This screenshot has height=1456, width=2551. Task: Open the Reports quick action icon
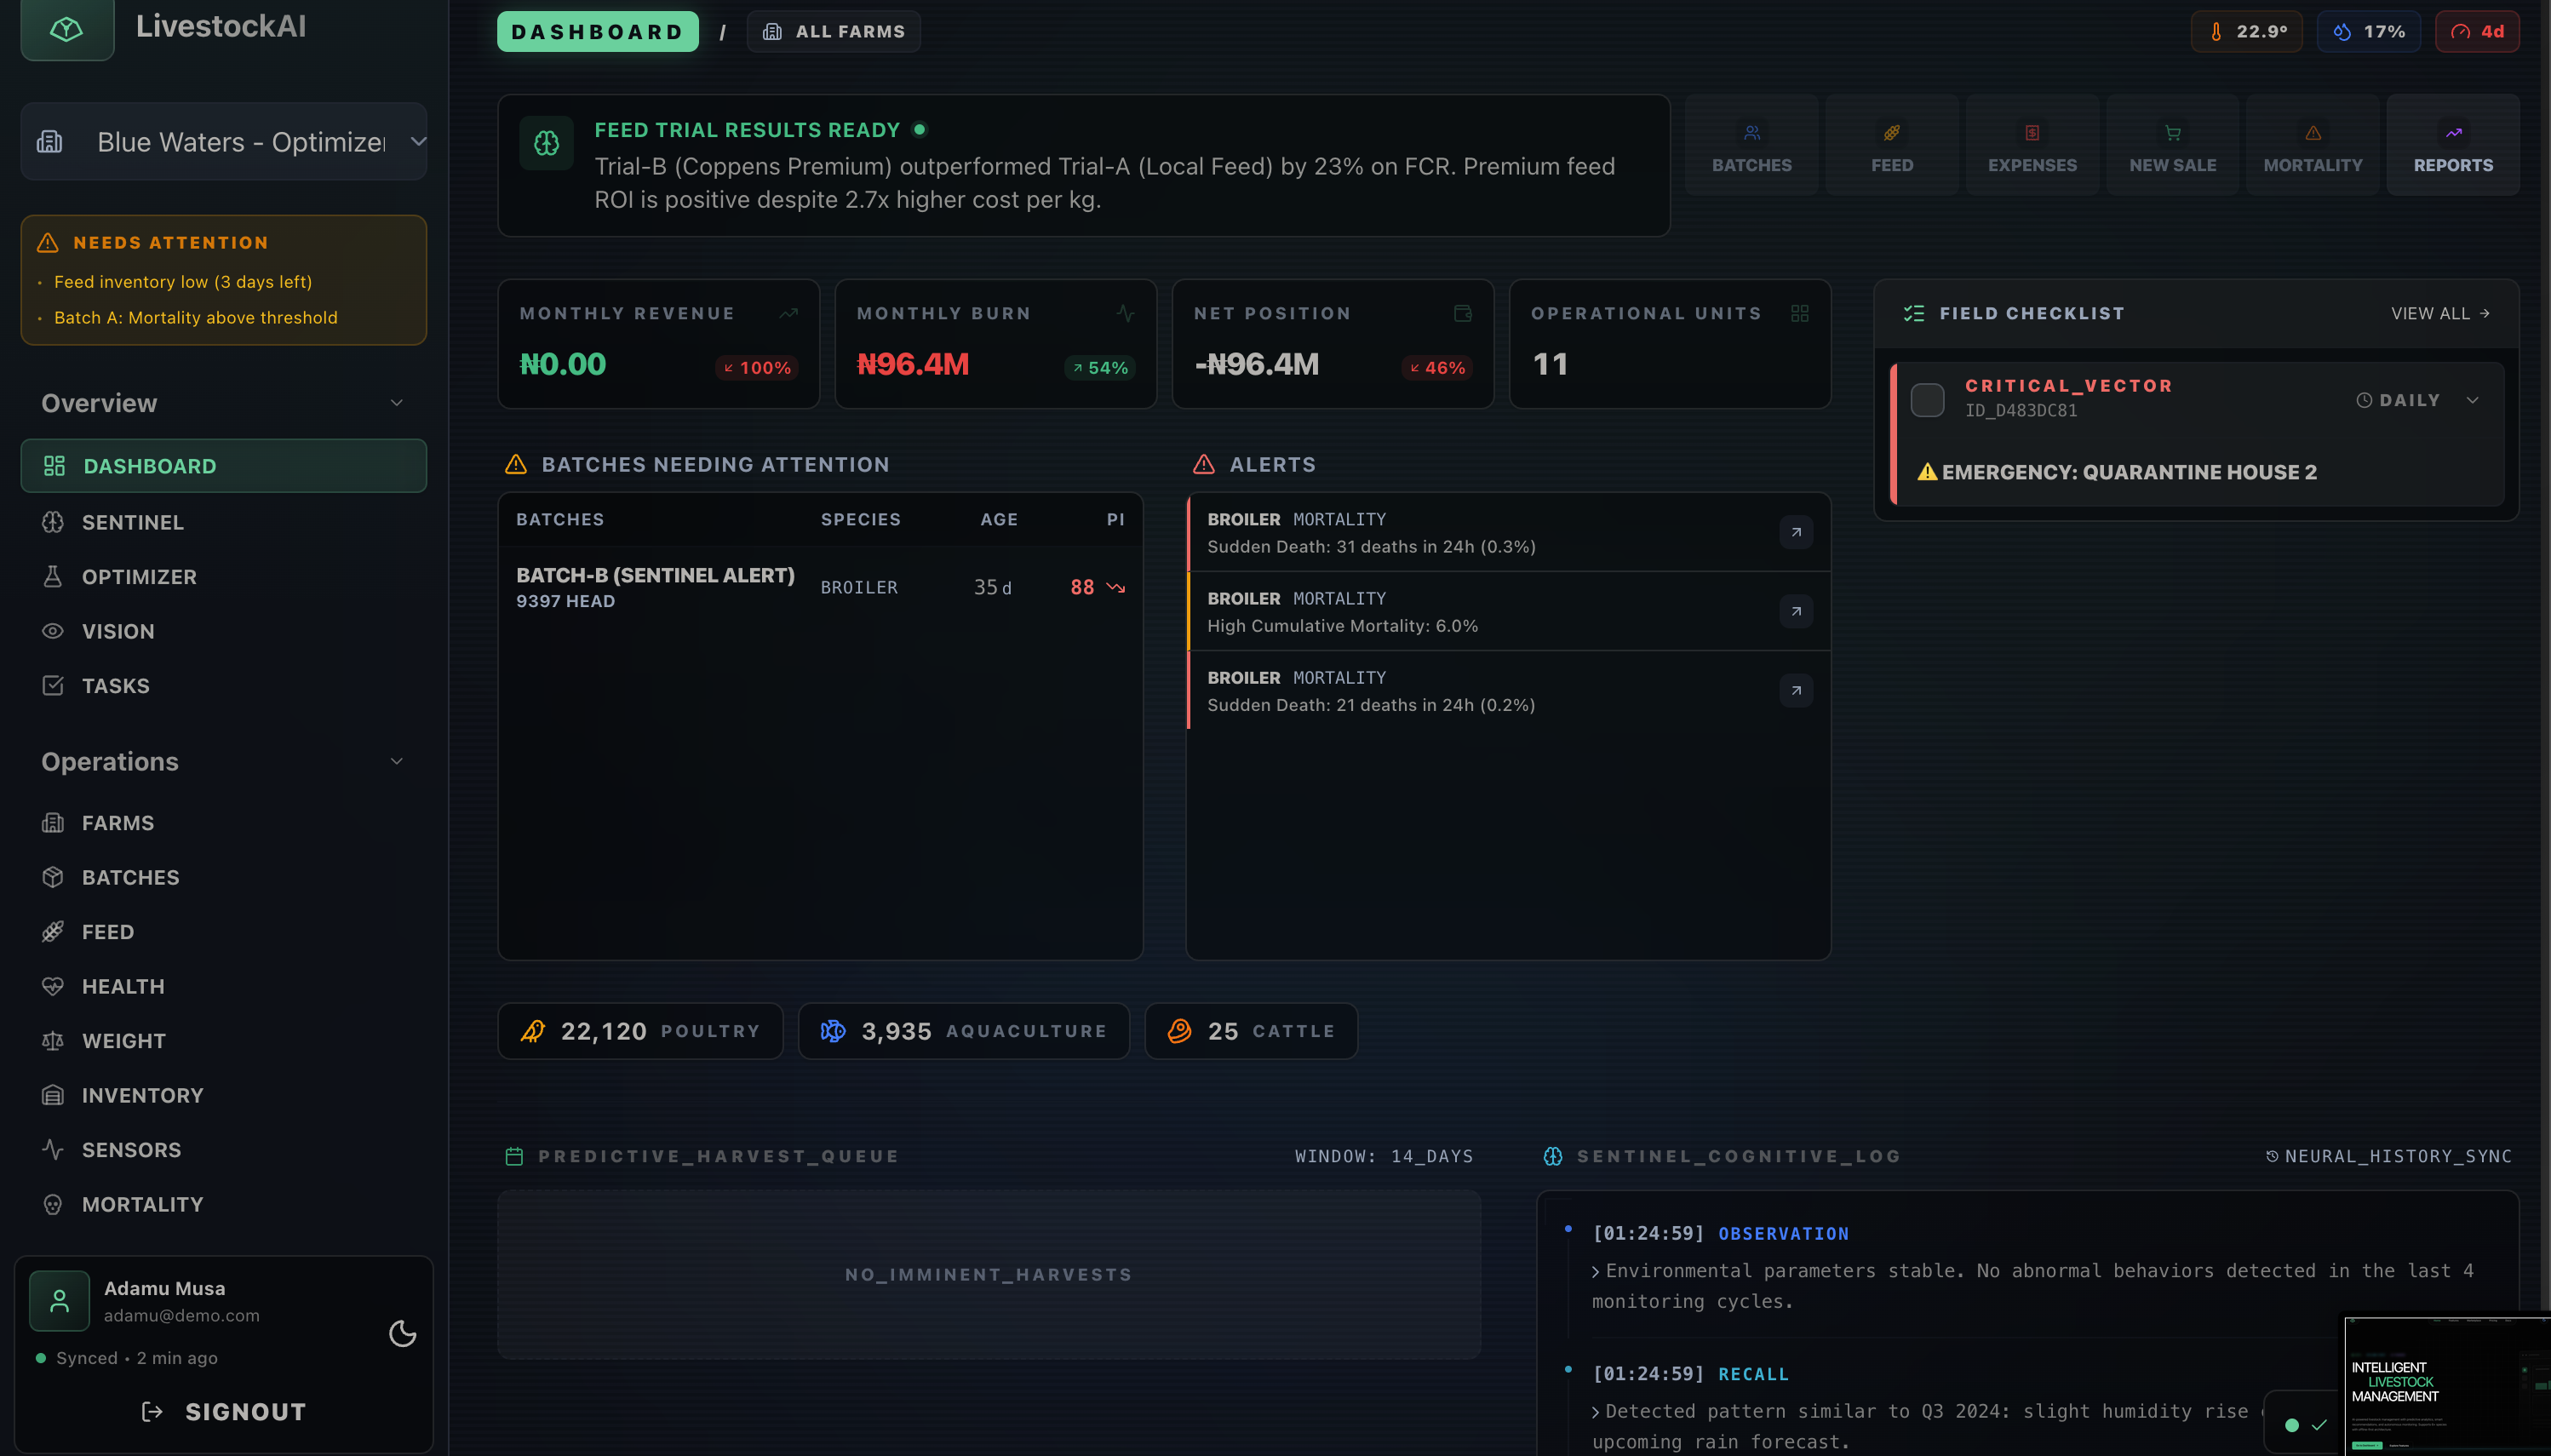coord(2452,133)
